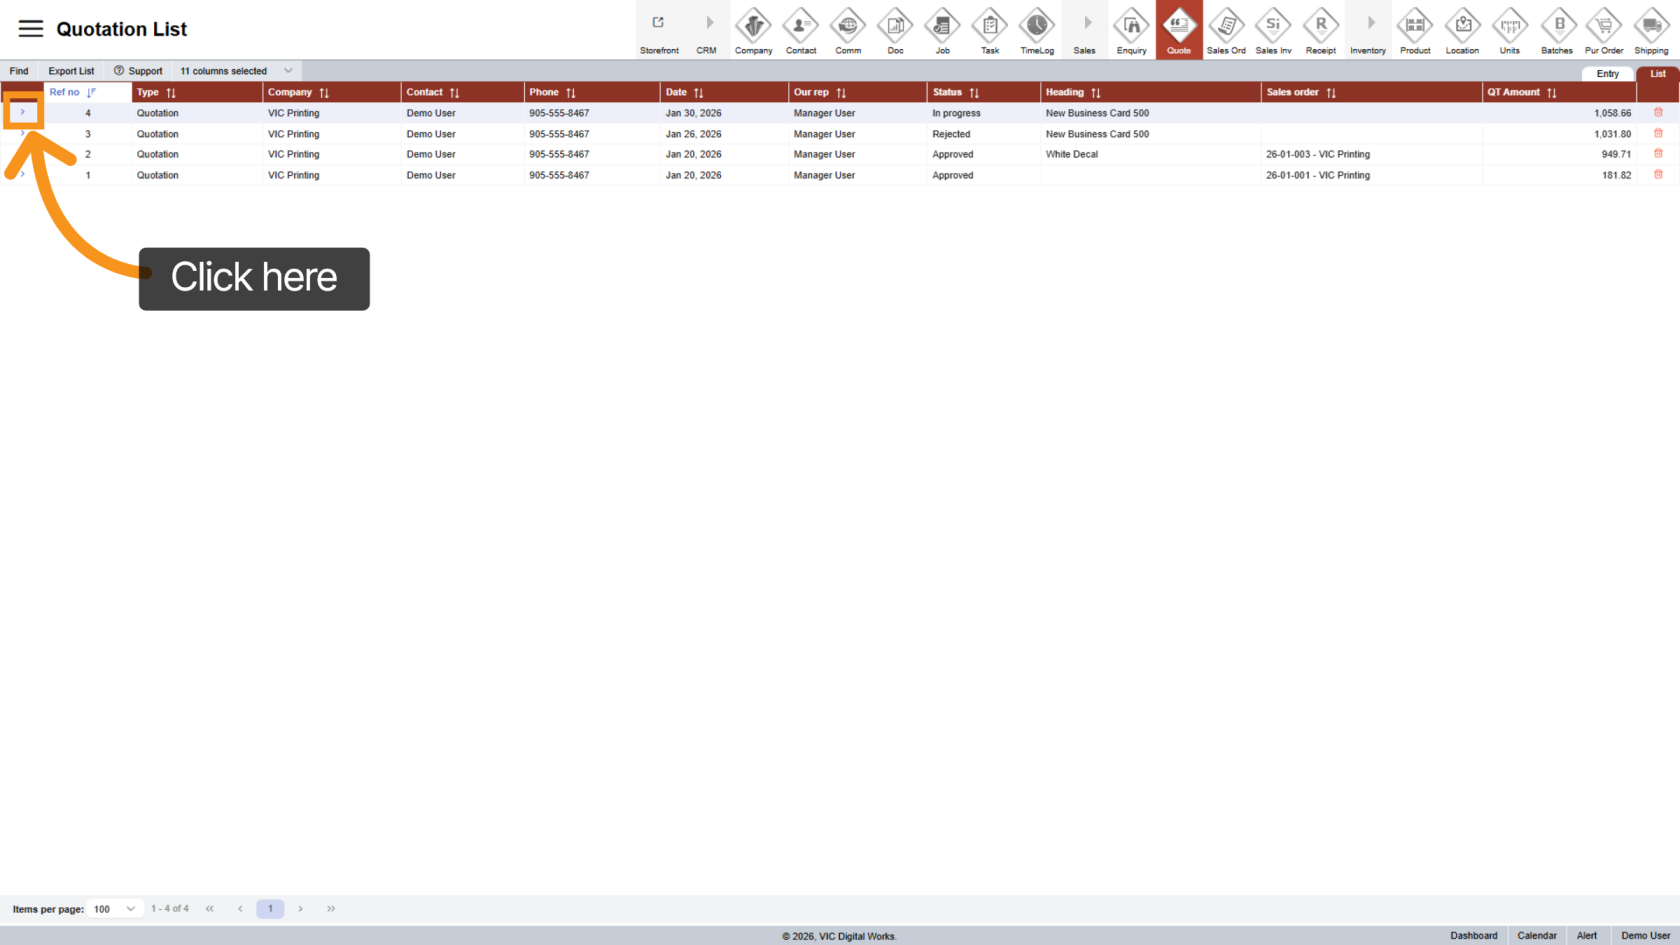Open the Storefront icon in toolbar

pos(659,29)
